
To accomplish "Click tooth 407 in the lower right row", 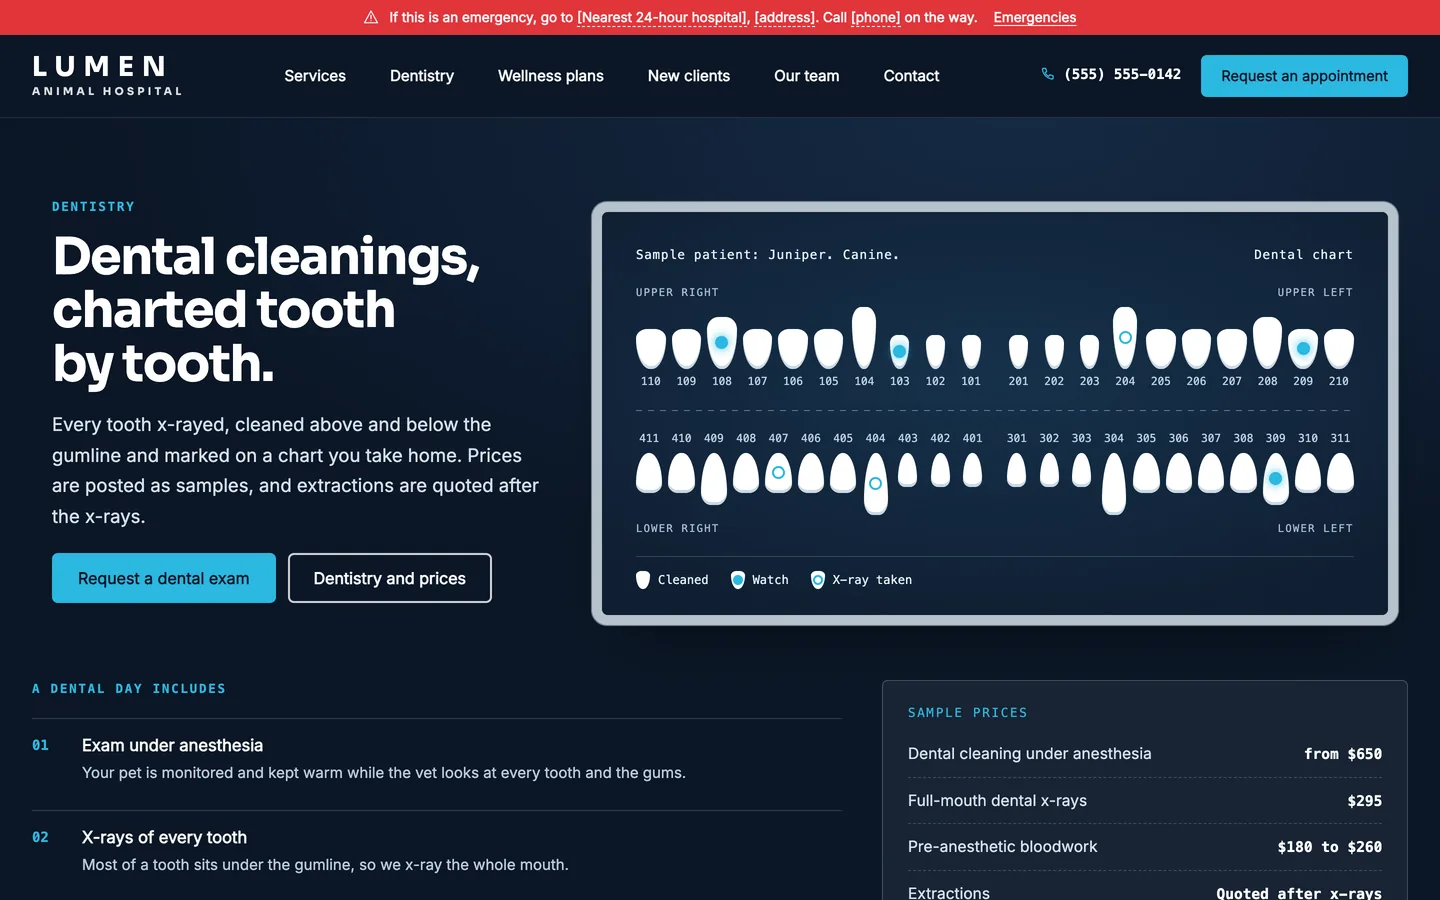I will pyautogui.click(x=778, y=472).
